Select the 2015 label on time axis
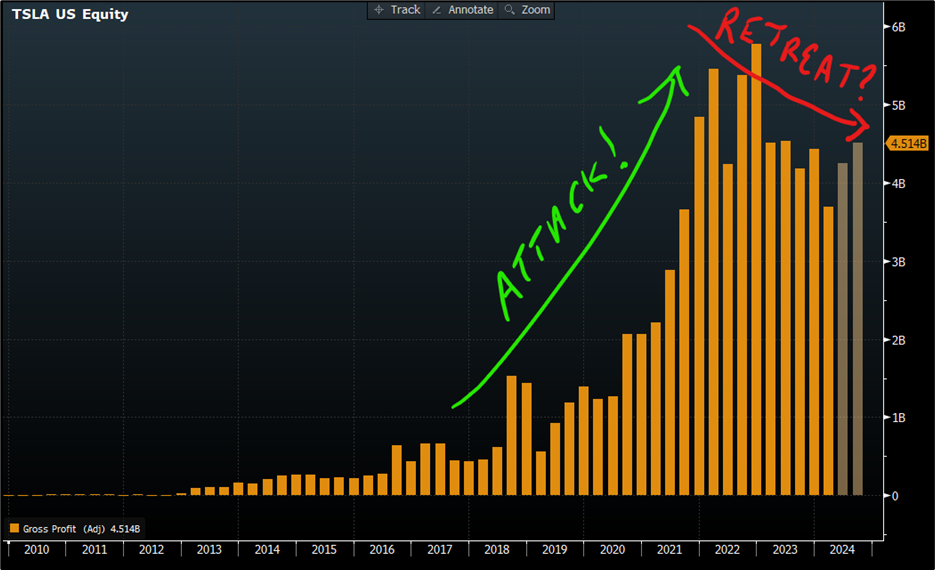This screenshot has width=935, height=570. pos(324,550)
